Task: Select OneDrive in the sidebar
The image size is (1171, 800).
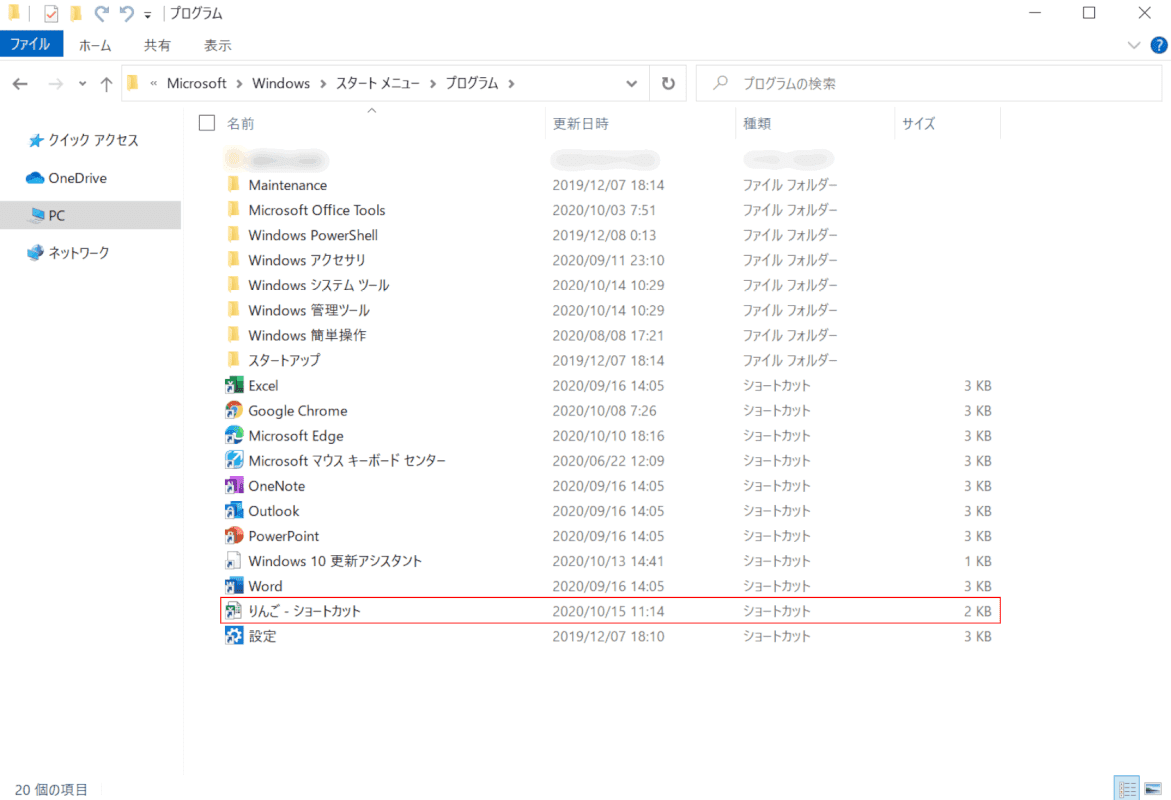Action: (78, 178)
